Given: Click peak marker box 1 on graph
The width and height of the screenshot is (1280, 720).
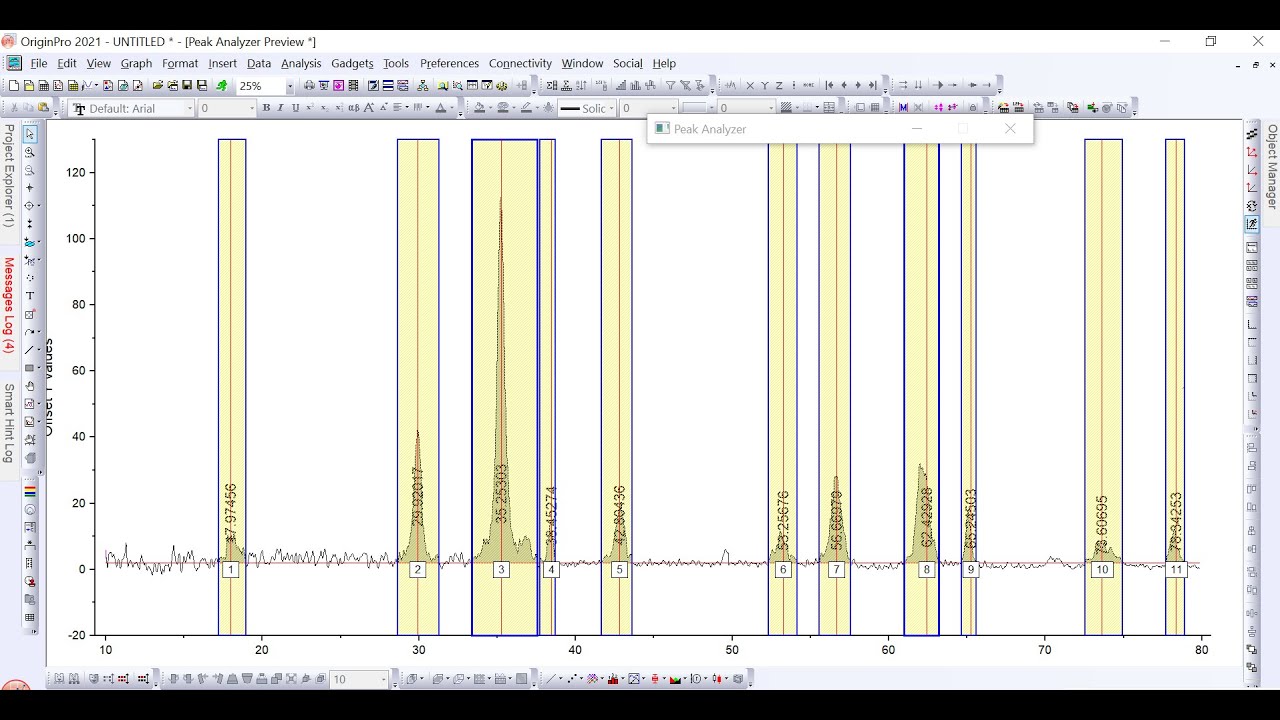Looking at the screenshot, I should pos(230,570).
